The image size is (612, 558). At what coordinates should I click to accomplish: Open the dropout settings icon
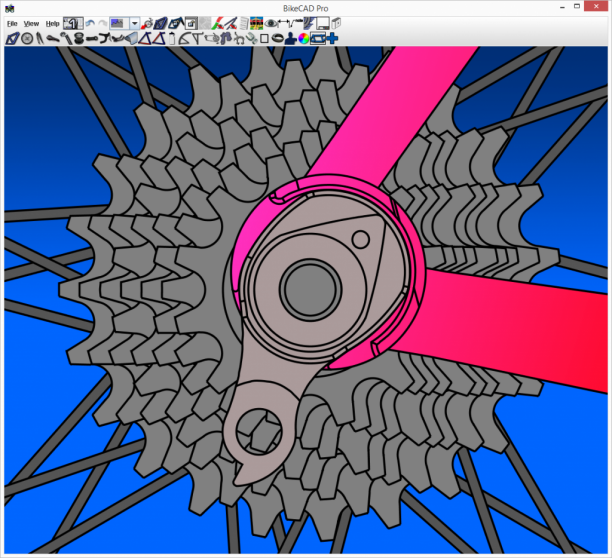(x=252, y=39)
